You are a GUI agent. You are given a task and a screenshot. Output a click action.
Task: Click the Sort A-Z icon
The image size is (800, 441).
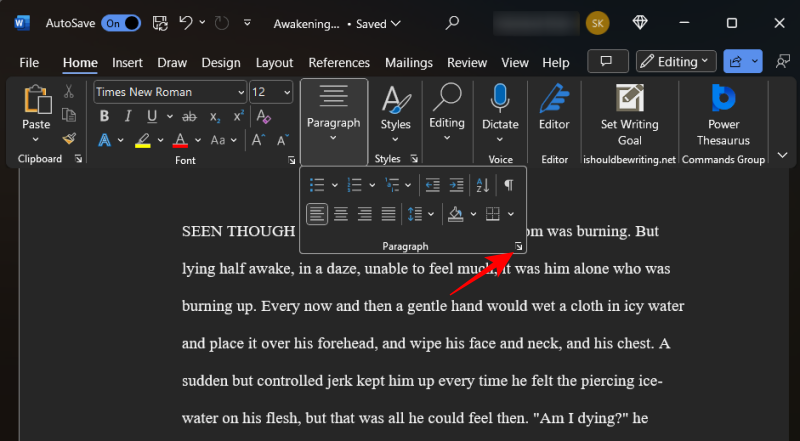tap(482, 185)
